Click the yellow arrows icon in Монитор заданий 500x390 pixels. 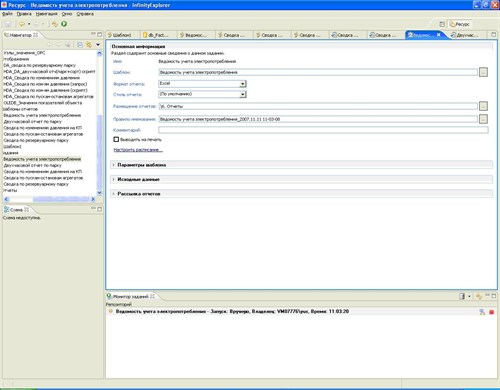(x=479, y=296)
